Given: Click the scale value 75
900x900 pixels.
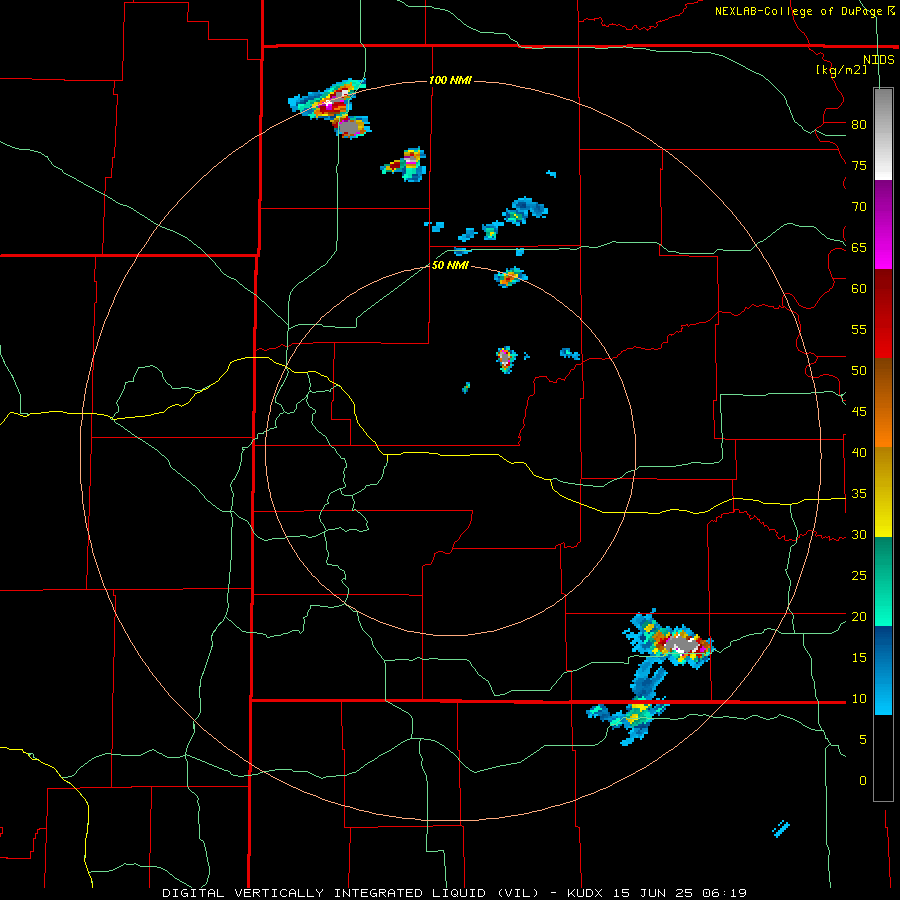Looking at the screenshot, I should point(859,165).
